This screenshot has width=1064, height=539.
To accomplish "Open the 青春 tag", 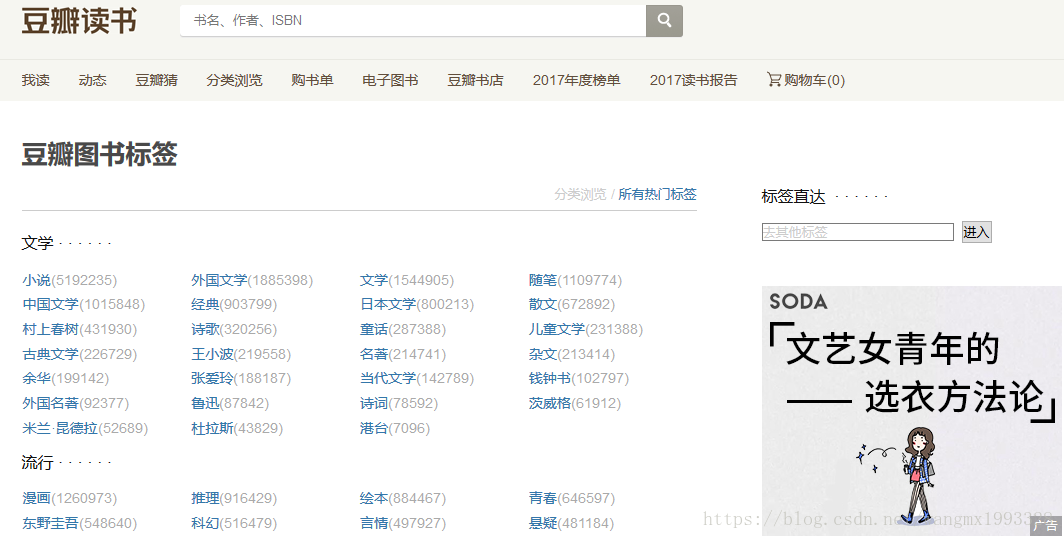I will (543, 498).
